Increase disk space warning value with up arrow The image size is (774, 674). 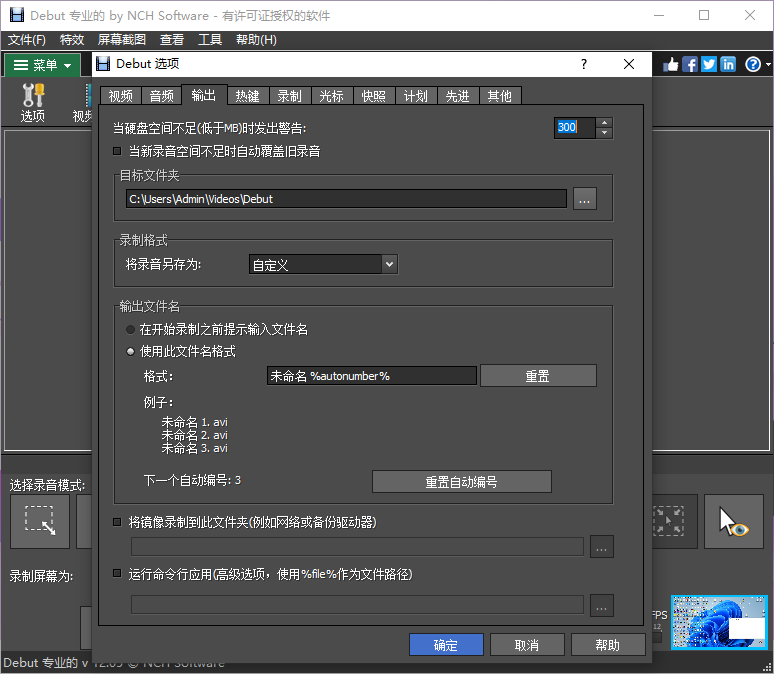click(x=605, y=122)
